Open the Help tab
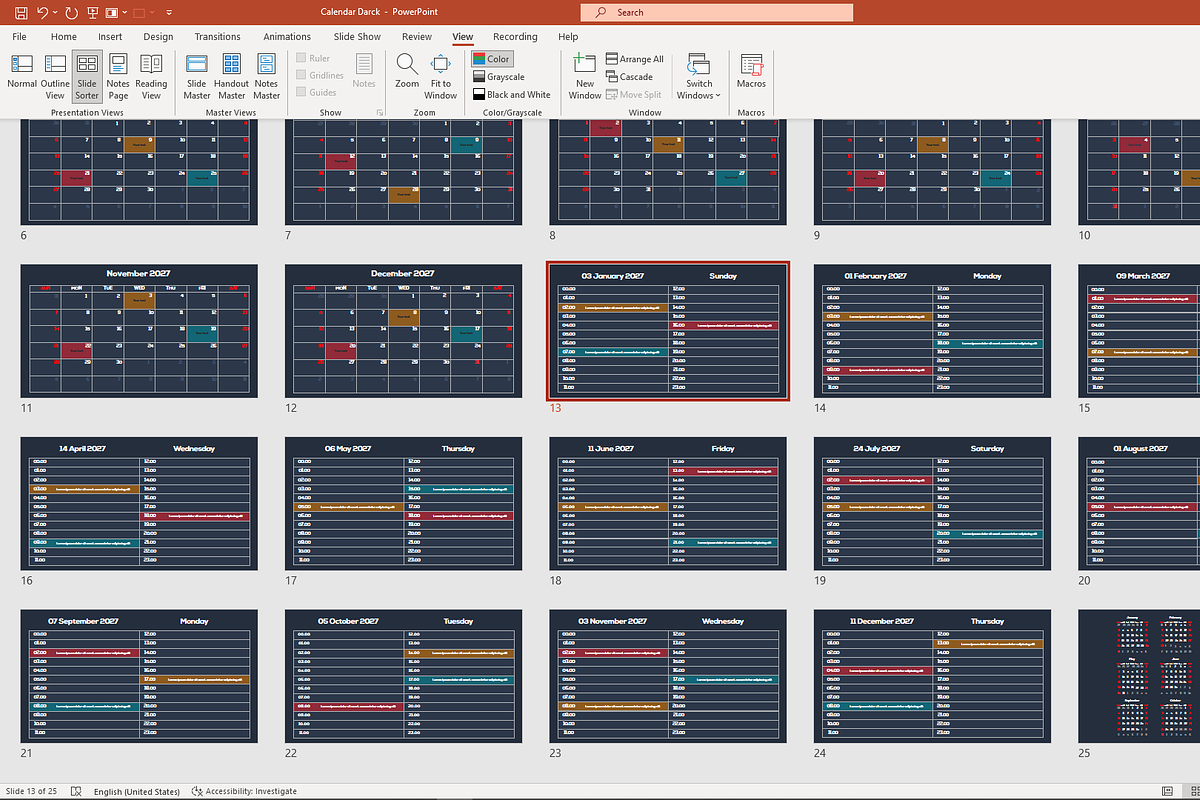 [568, 37]
